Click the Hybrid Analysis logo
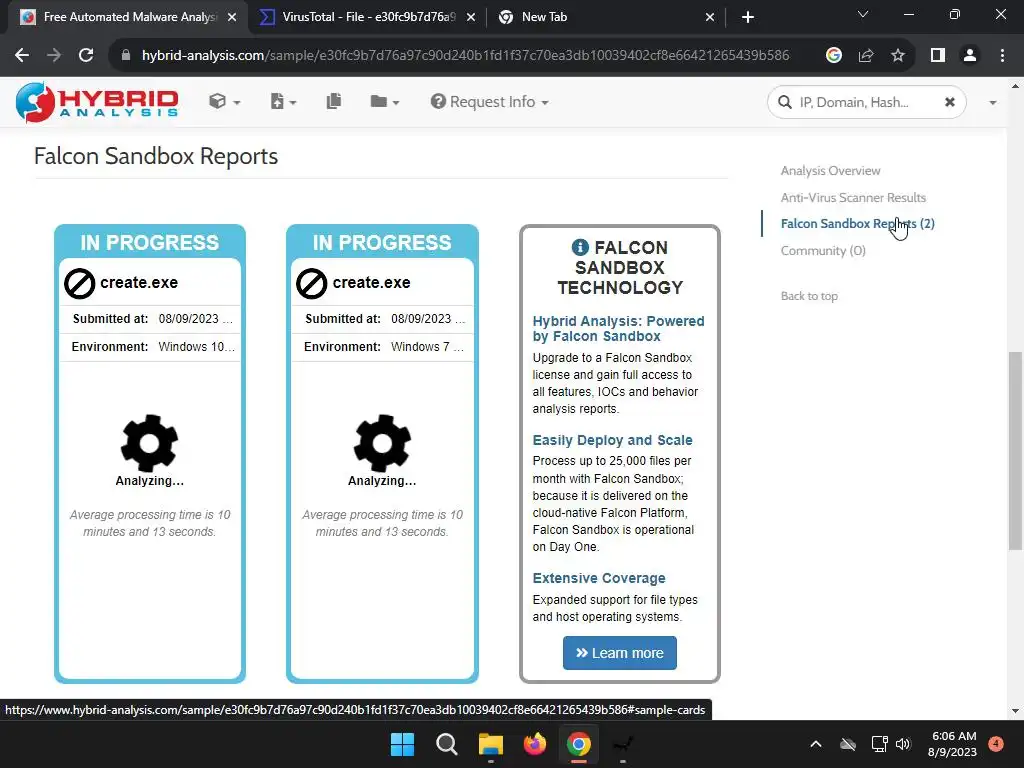Image resolution: width=1024 pixels, height=768 pixels. pos(97,102)
